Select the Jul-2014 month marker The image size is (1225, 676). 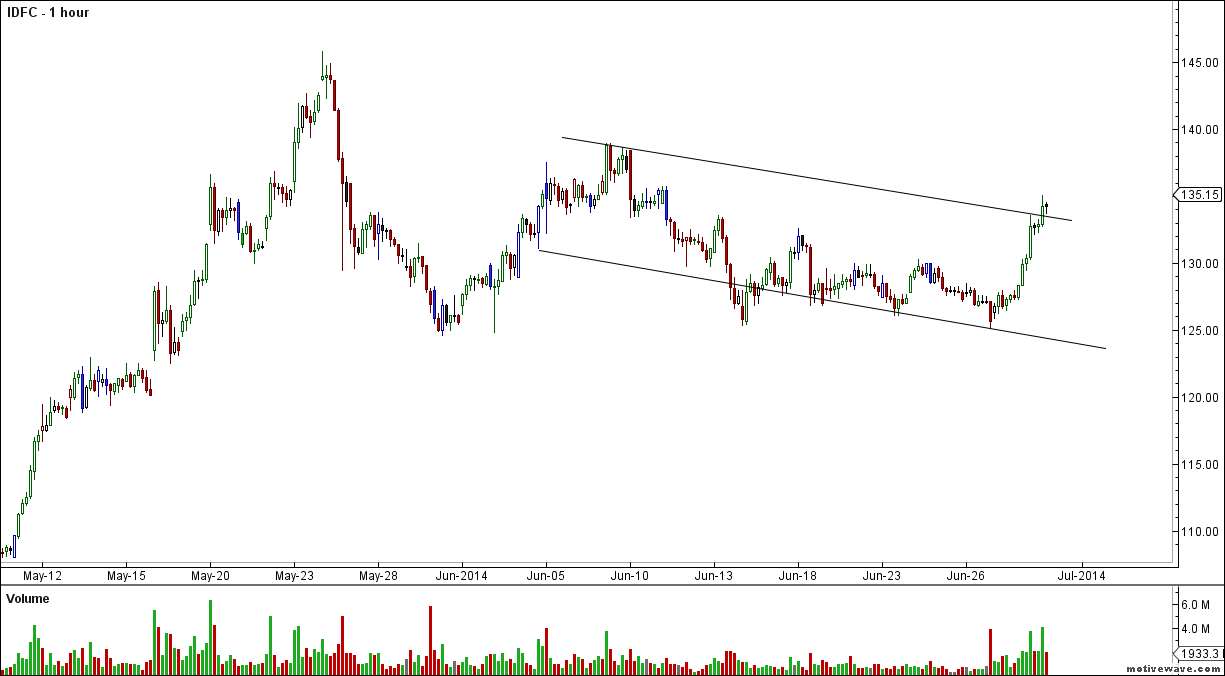[x=1081, y=576]
